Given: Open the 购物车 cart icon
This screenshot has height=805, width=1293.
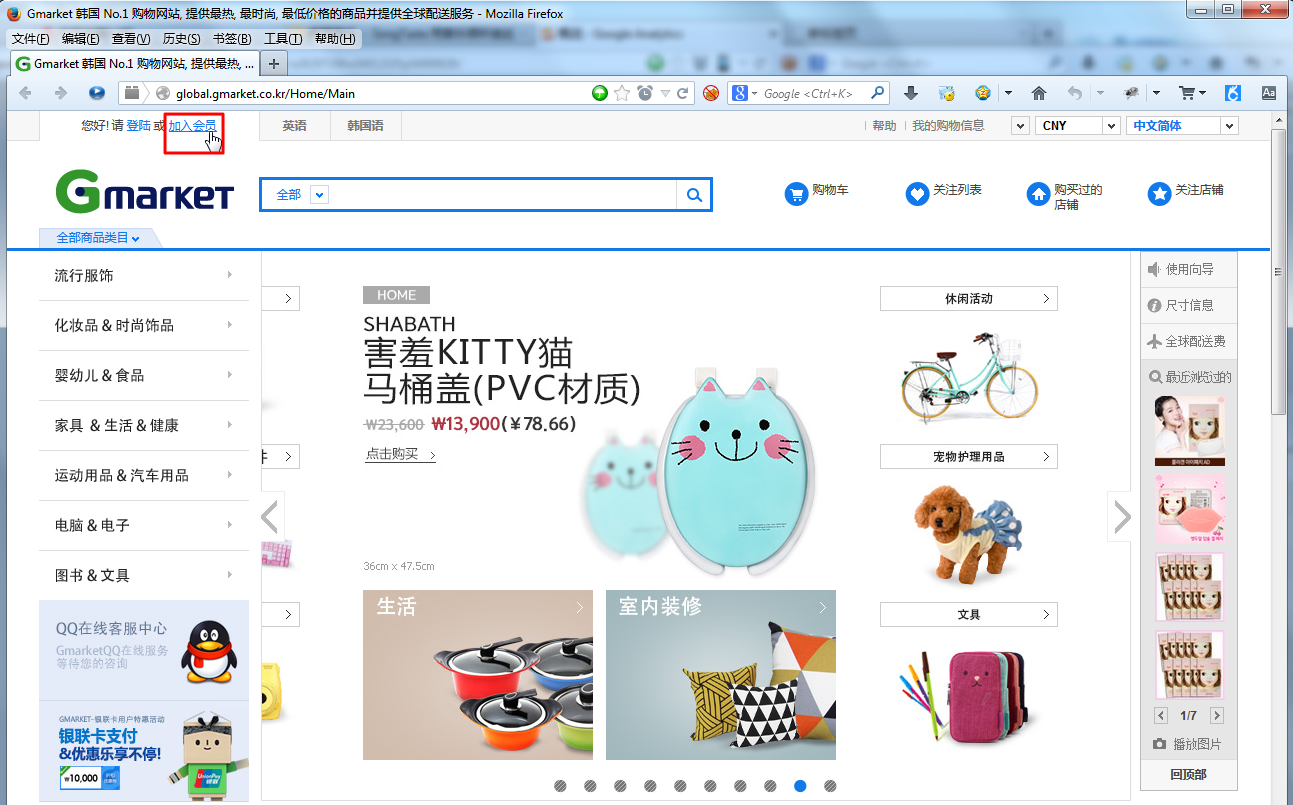Looking at the screenshot, I should (x=796, y=194).
